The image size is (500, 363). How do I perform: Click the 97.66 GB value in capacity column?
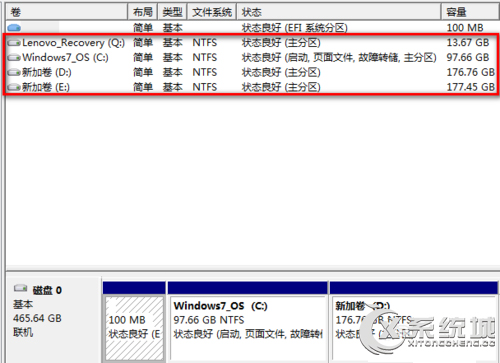tap(468, 57)
